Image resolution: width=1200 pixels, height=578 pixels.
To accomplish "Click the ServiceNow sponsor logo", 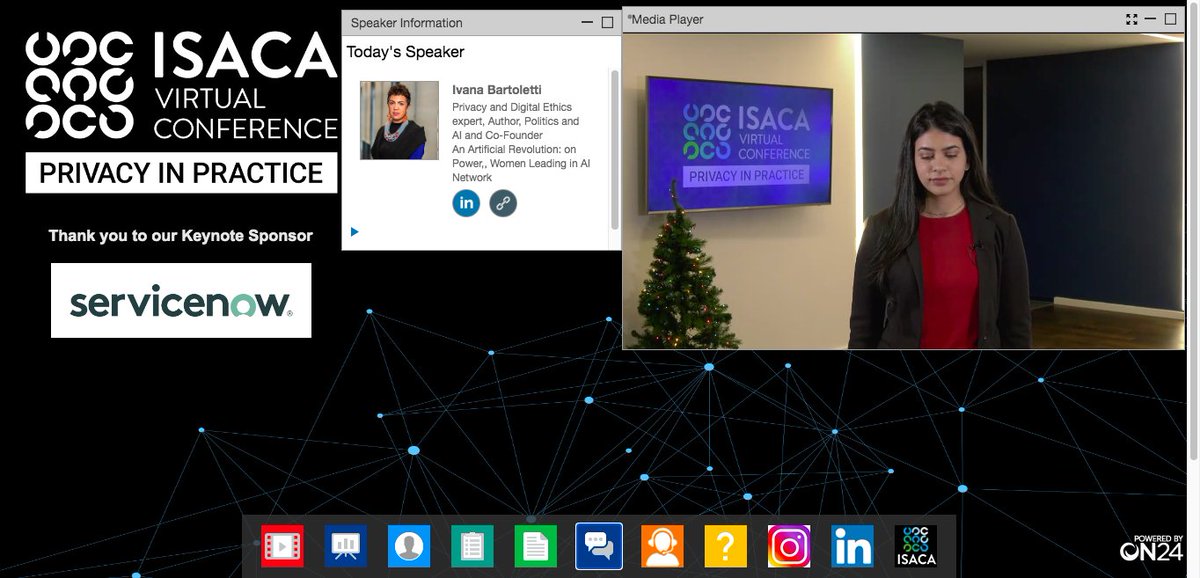I will click(181, 300).
